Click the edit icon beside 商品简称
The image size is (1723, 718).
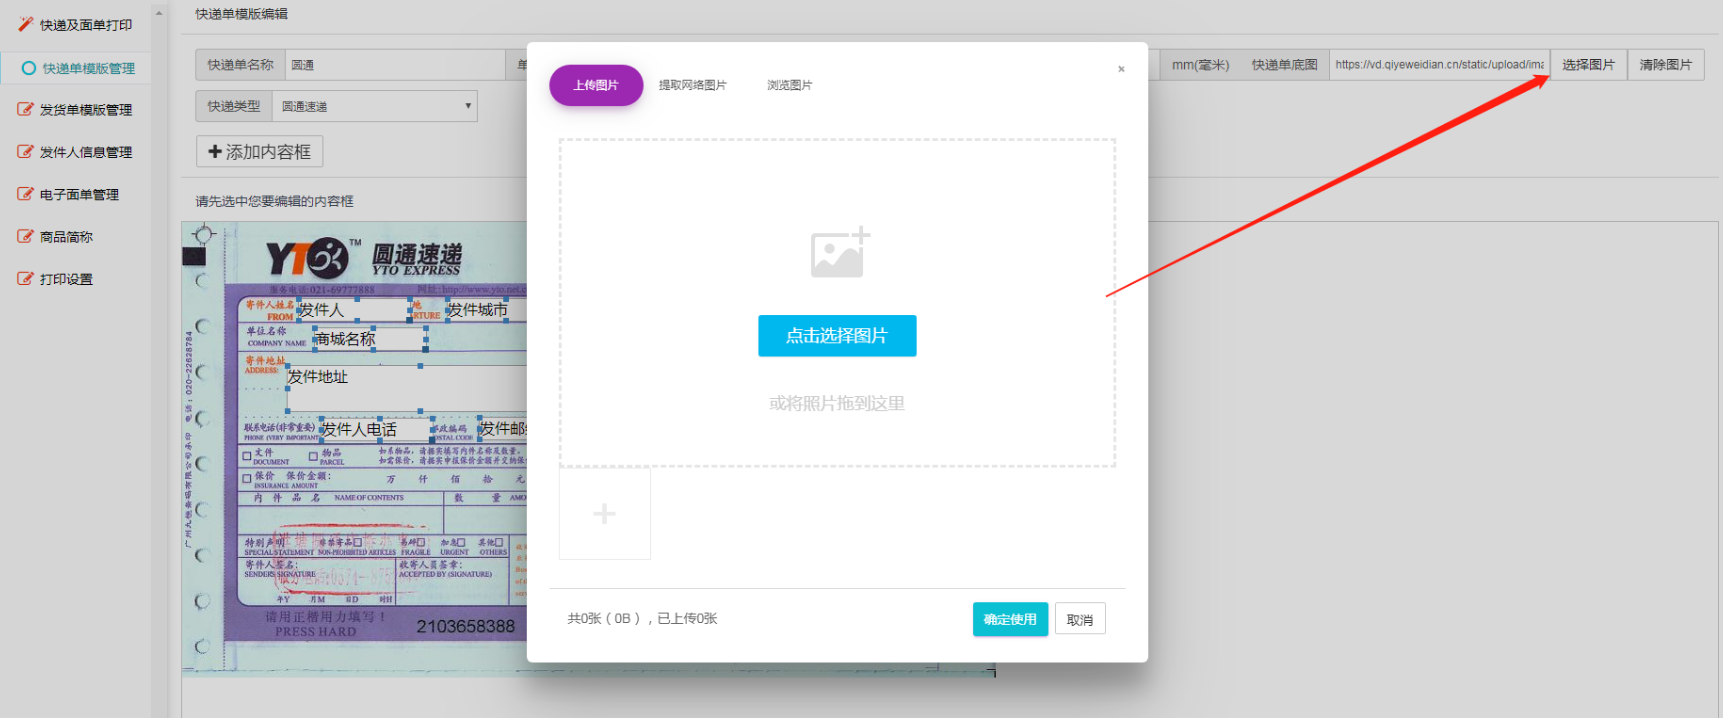26,236
